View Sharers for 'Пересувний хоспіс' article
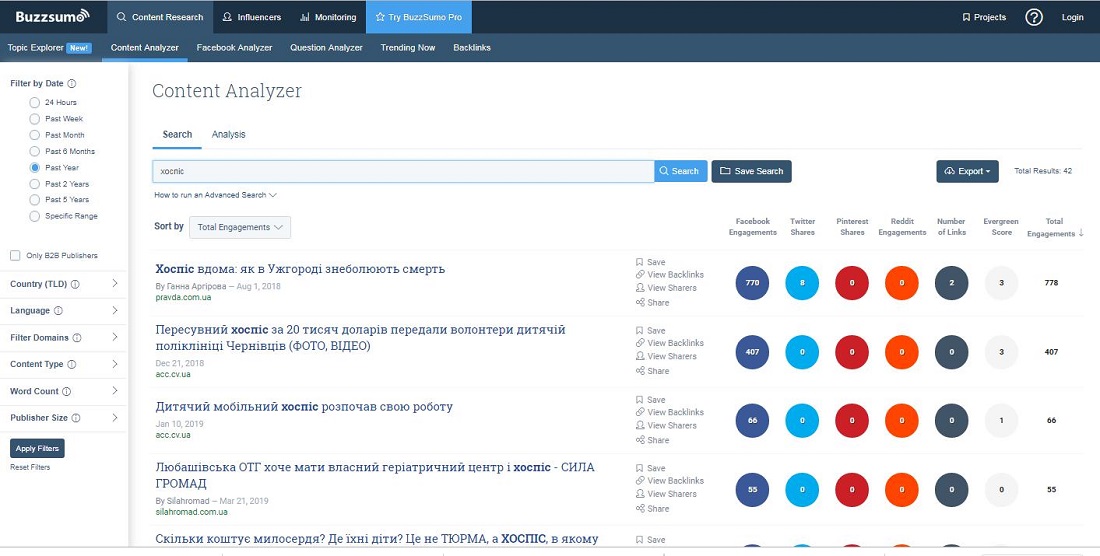 pos(666,356)
